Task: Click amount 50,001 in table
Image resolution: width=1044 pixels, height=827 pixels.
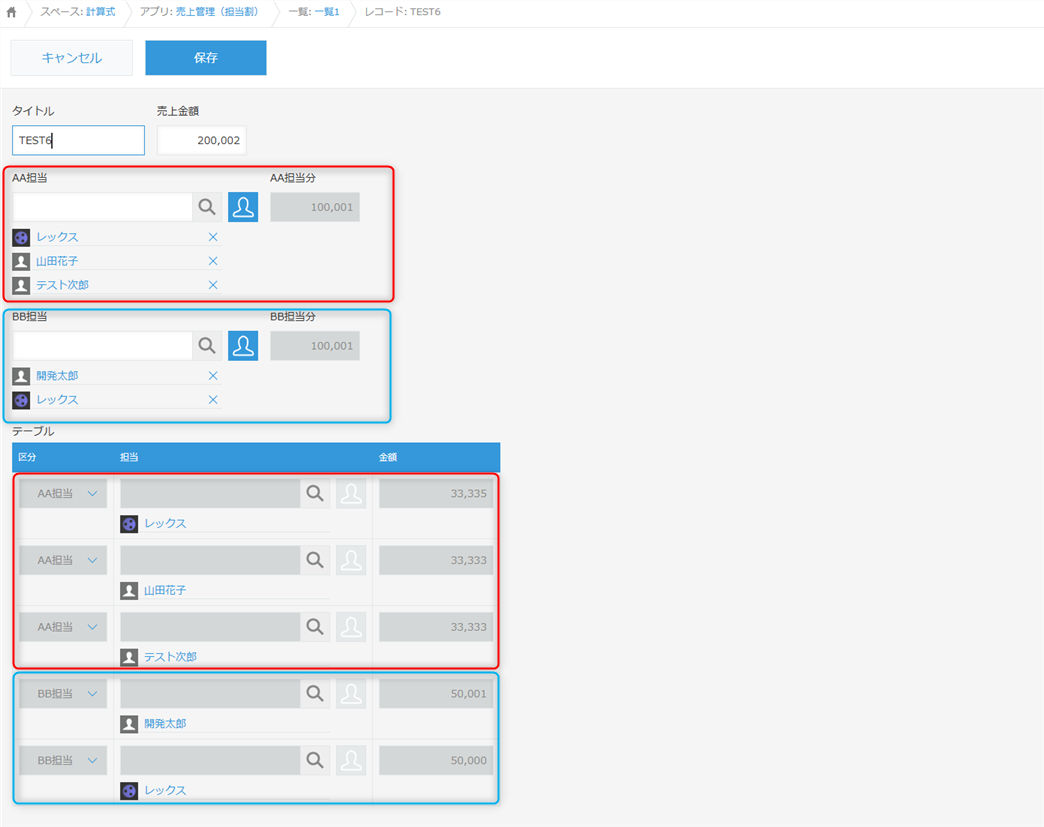Action: point(436,693)
